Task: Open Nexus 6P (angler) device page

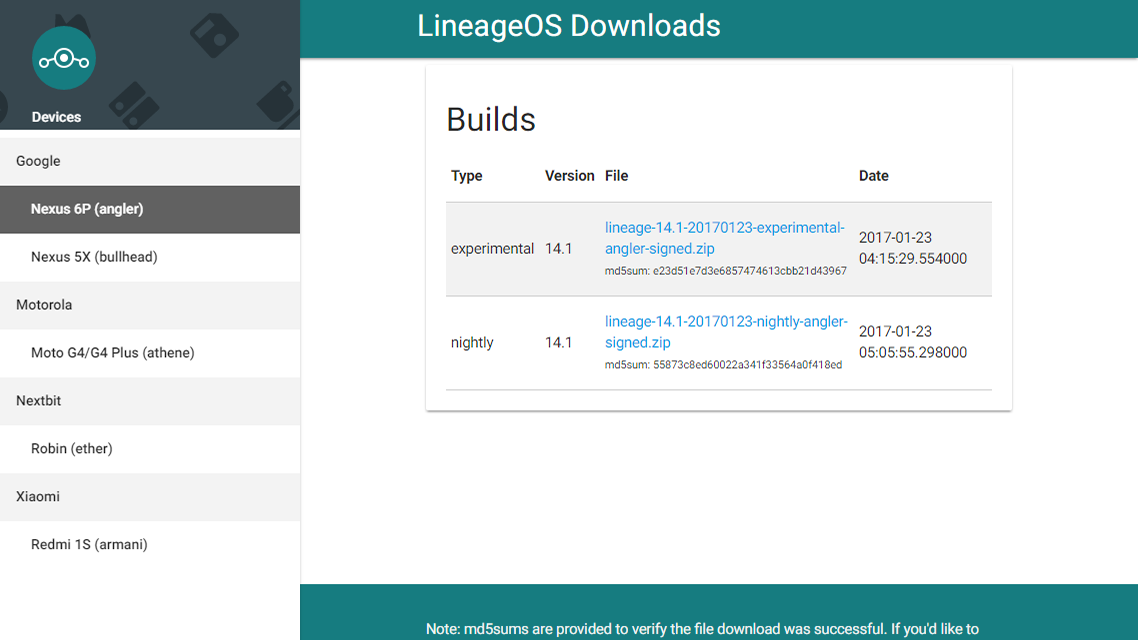Action: 150,209
